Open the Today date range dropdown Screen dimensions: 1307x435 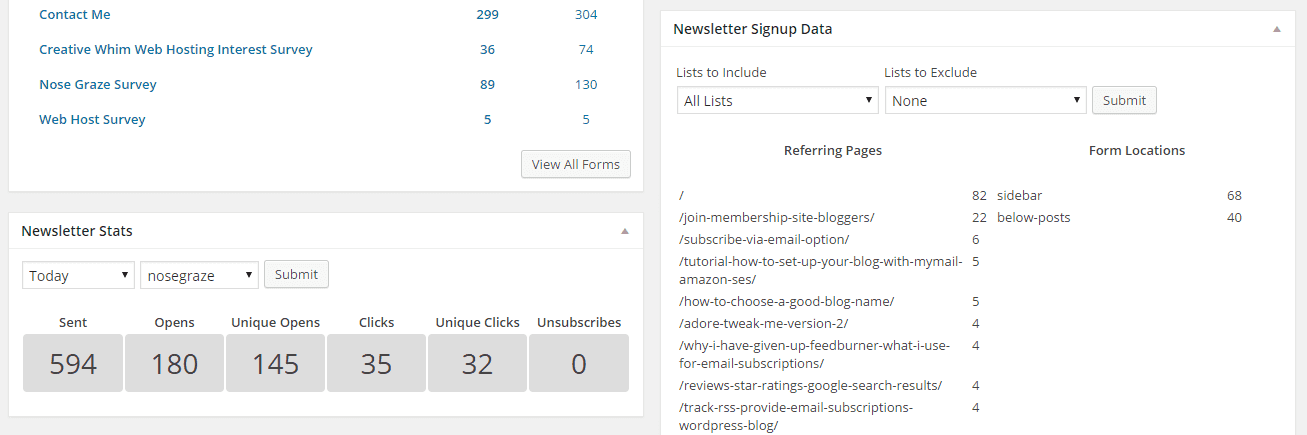[x=78, y=275]
